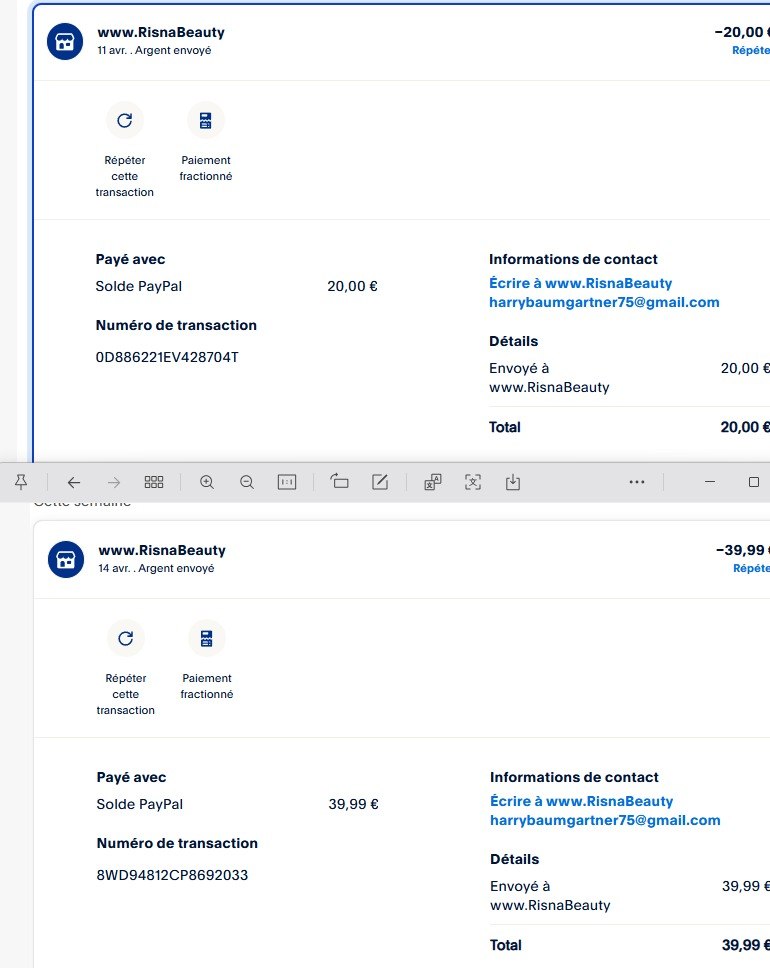Click Paiement fractionné icon for 14 avr. payment
The width and height of the screenshot is (770, 968).
[x=206, y=639]
